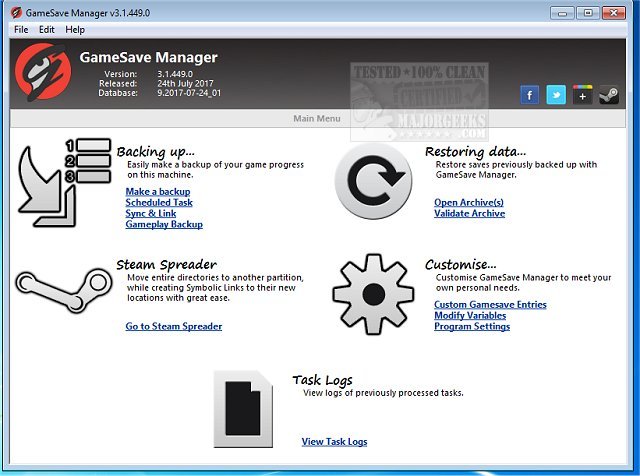Click the Open Archive(s) link
The width and height of the screenshot is (640, 476).
[469, 202]
